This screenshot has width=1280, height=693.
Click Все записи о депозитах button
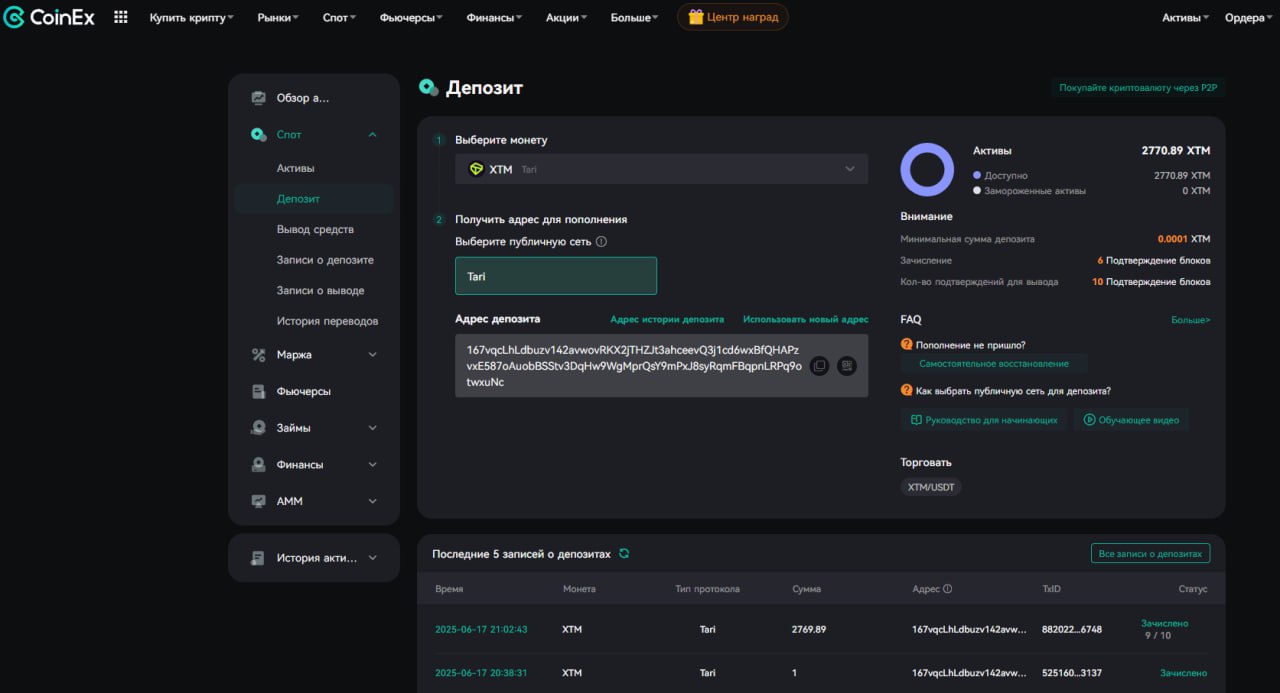pos(1151,553)
